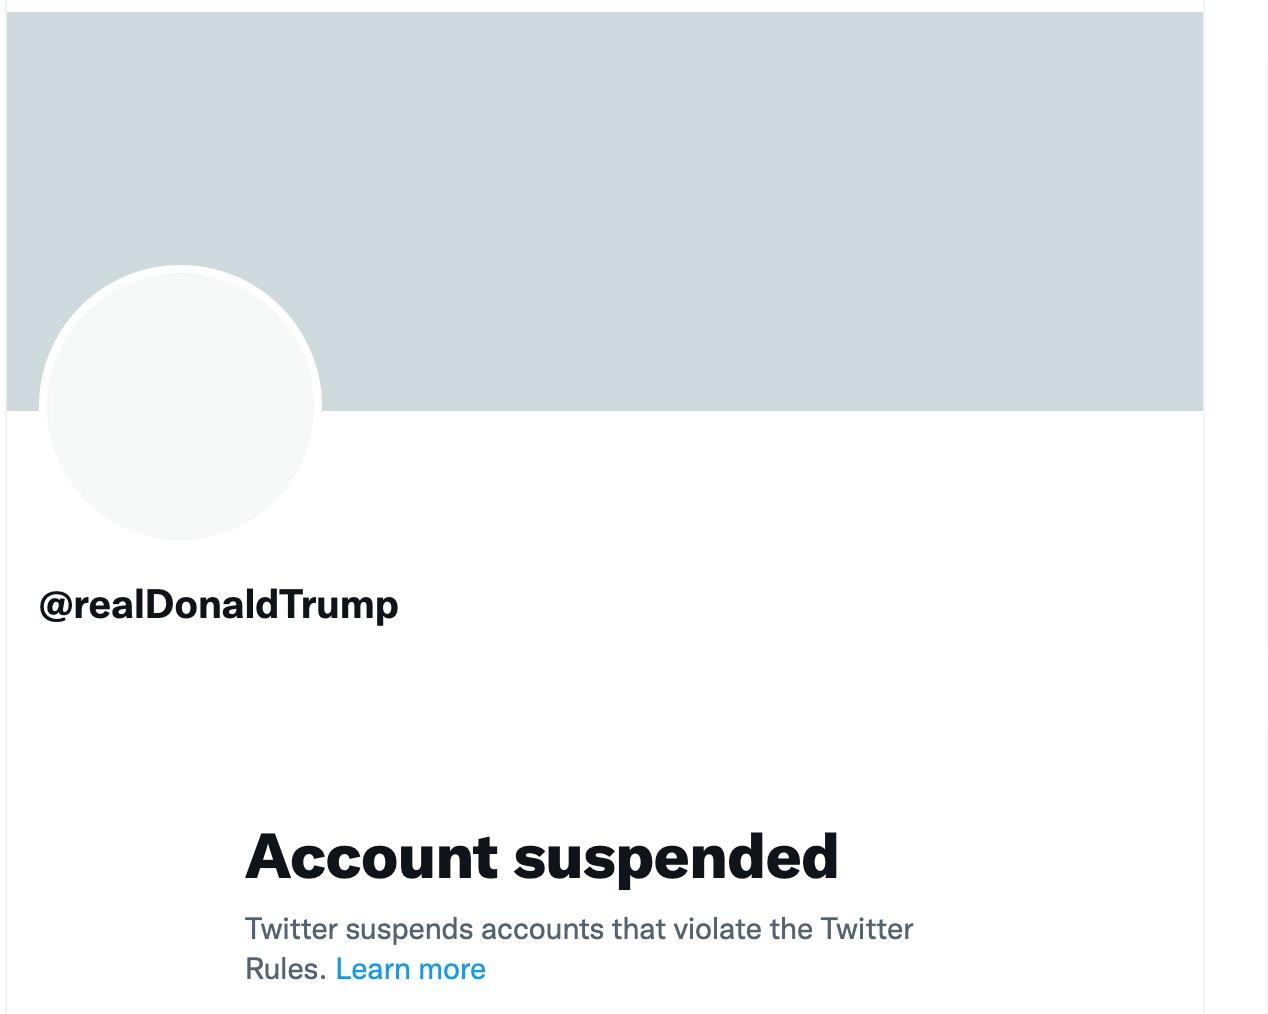Open the Twitter Rules via Learn more
This screenshot has width=1268, height=1014.
point(410,968)
